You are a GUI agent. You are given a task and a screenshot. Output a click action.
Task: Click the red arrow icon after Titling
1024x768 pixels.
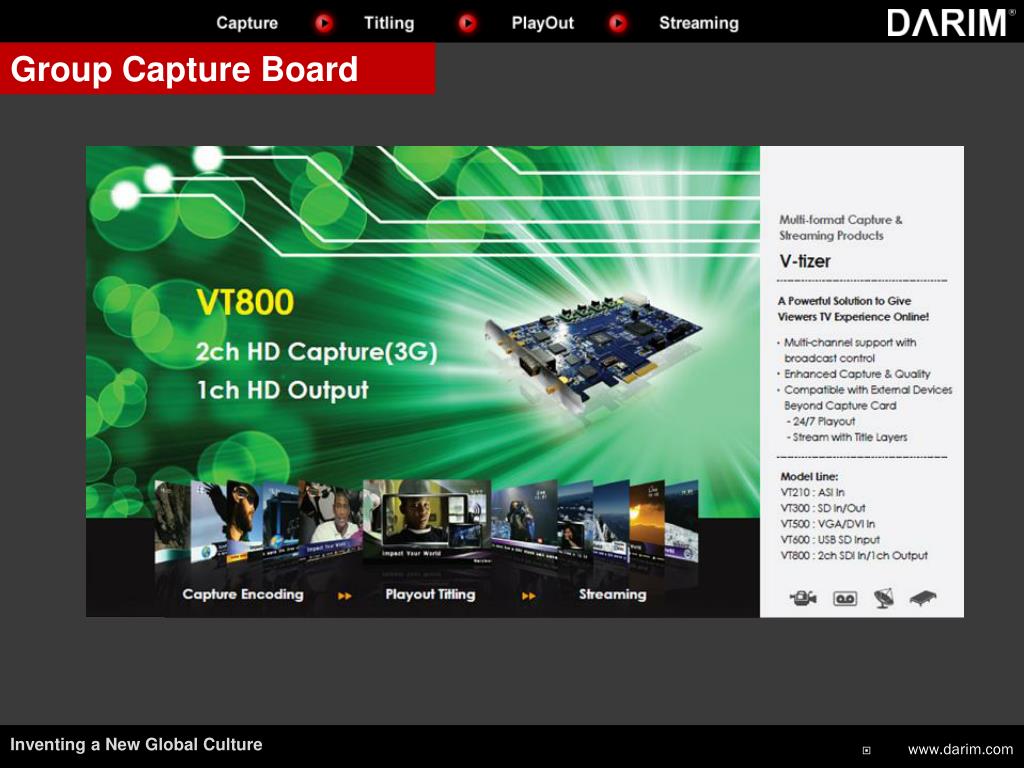coord(467,24)
